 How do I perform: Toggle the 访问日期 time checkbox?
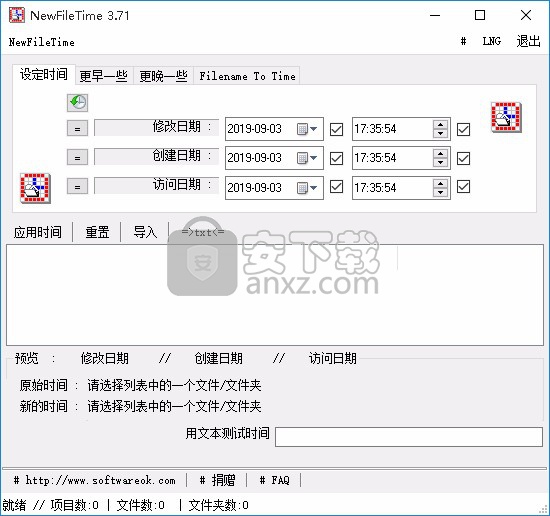click(463, 187)
